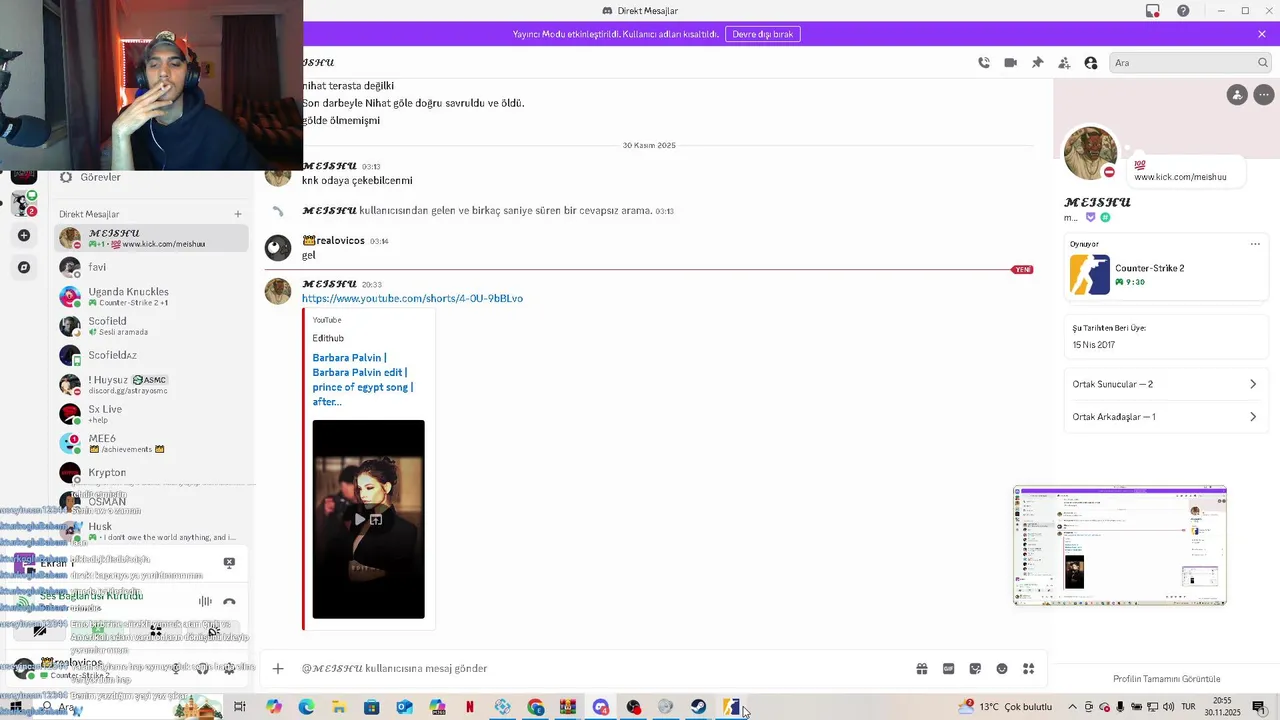This screenshot has width=1280, height=720.
Task: Open the GIF picker
Action: tap(948, 669)
